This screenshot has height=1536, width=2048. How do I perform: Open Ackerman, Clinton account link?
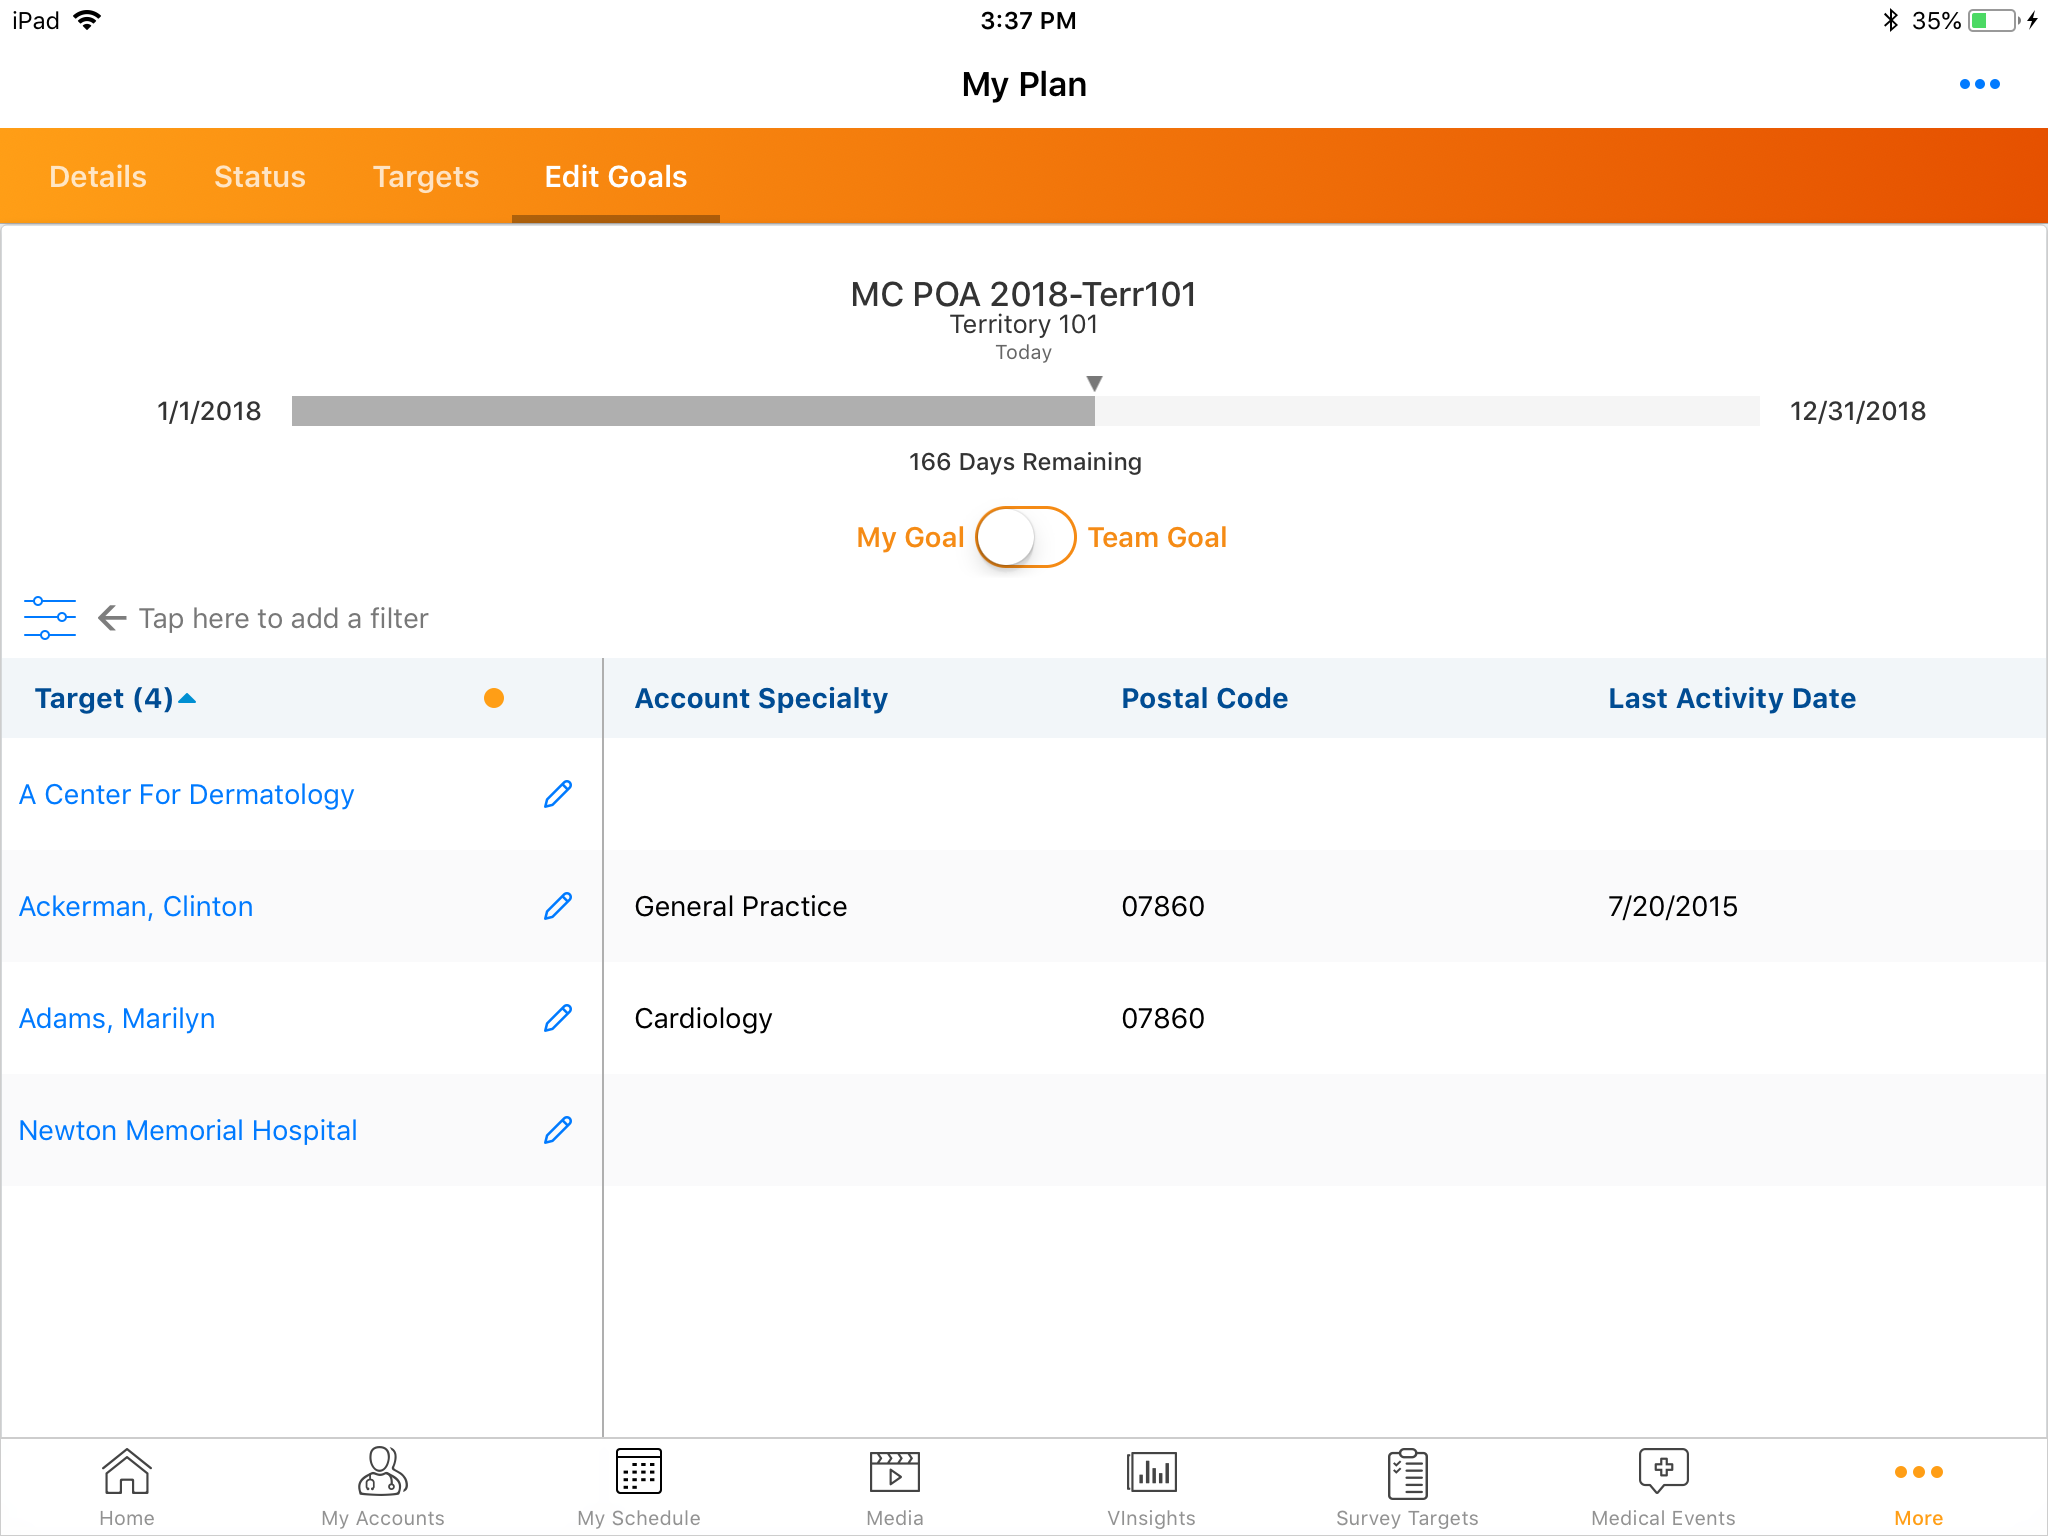pyautogui.click(x=136, y=906)
